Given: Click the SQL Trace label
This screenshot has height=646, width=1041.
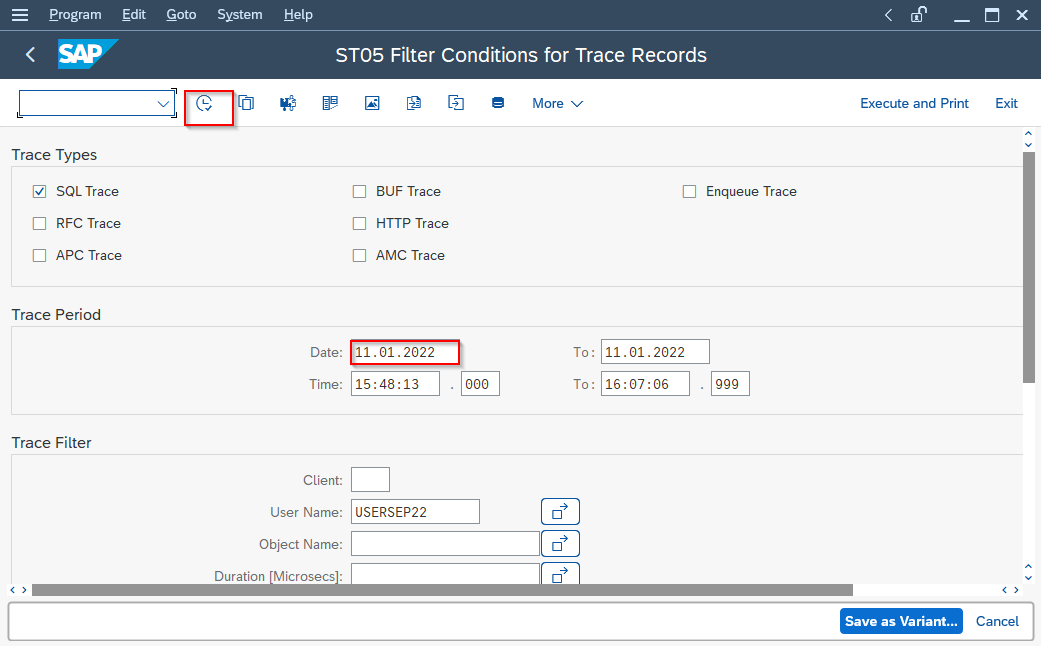Looking at the screenshot, I should (x=88, y=191).
